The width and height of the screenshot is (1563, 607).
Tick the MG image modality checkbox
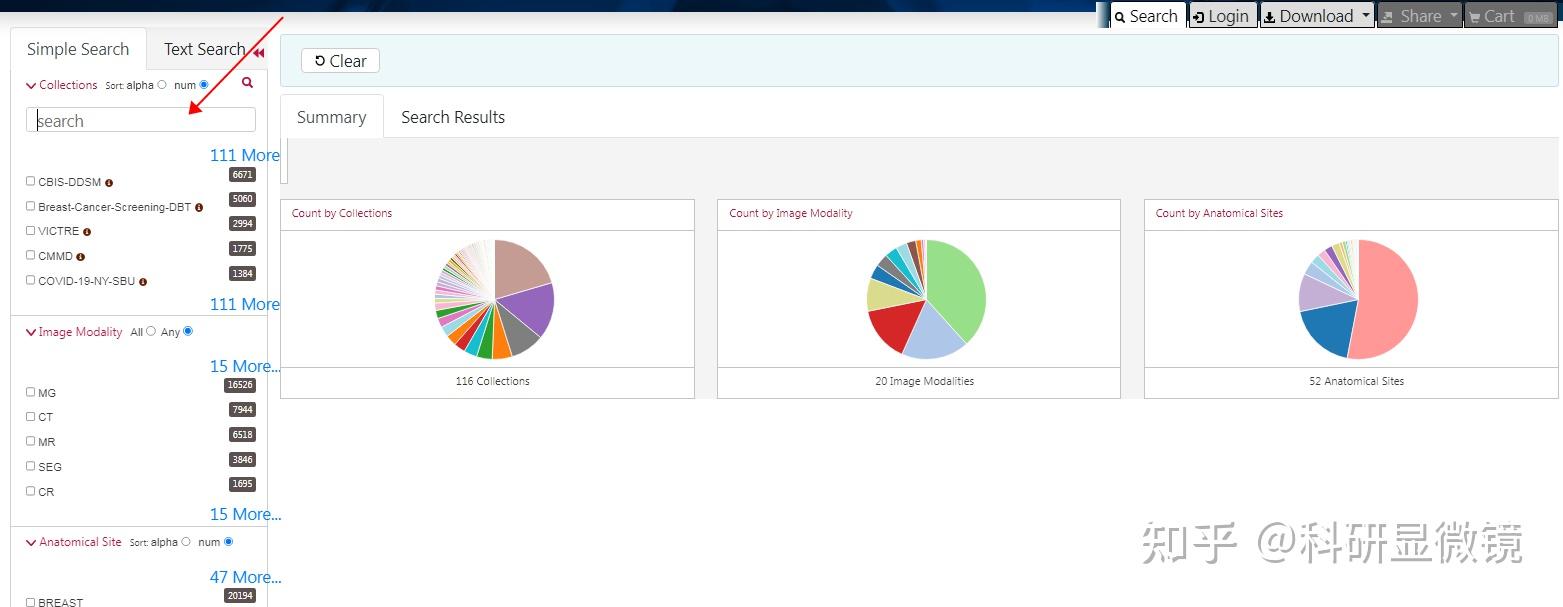click(30, 392)
